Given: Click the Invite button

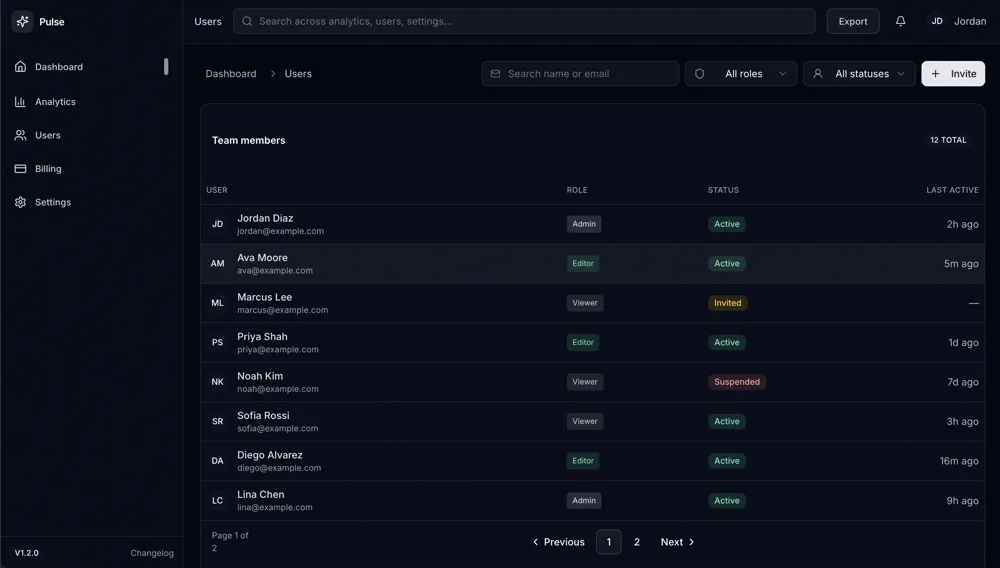Looking at the screenshot, I should click(953, 74).
